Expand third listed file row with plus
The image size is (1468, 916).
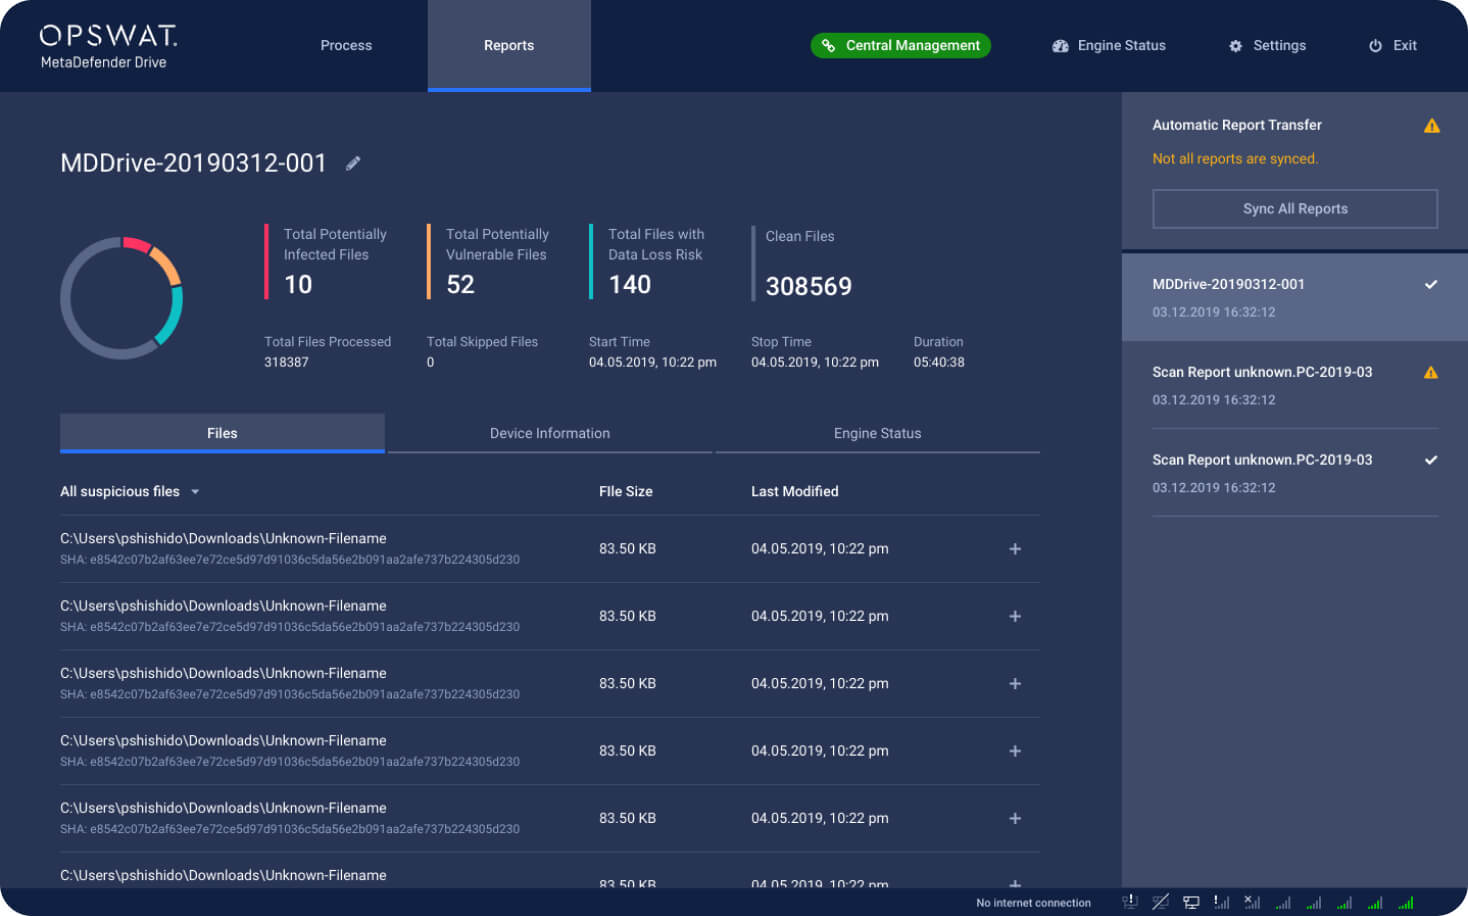[1015, 684]
